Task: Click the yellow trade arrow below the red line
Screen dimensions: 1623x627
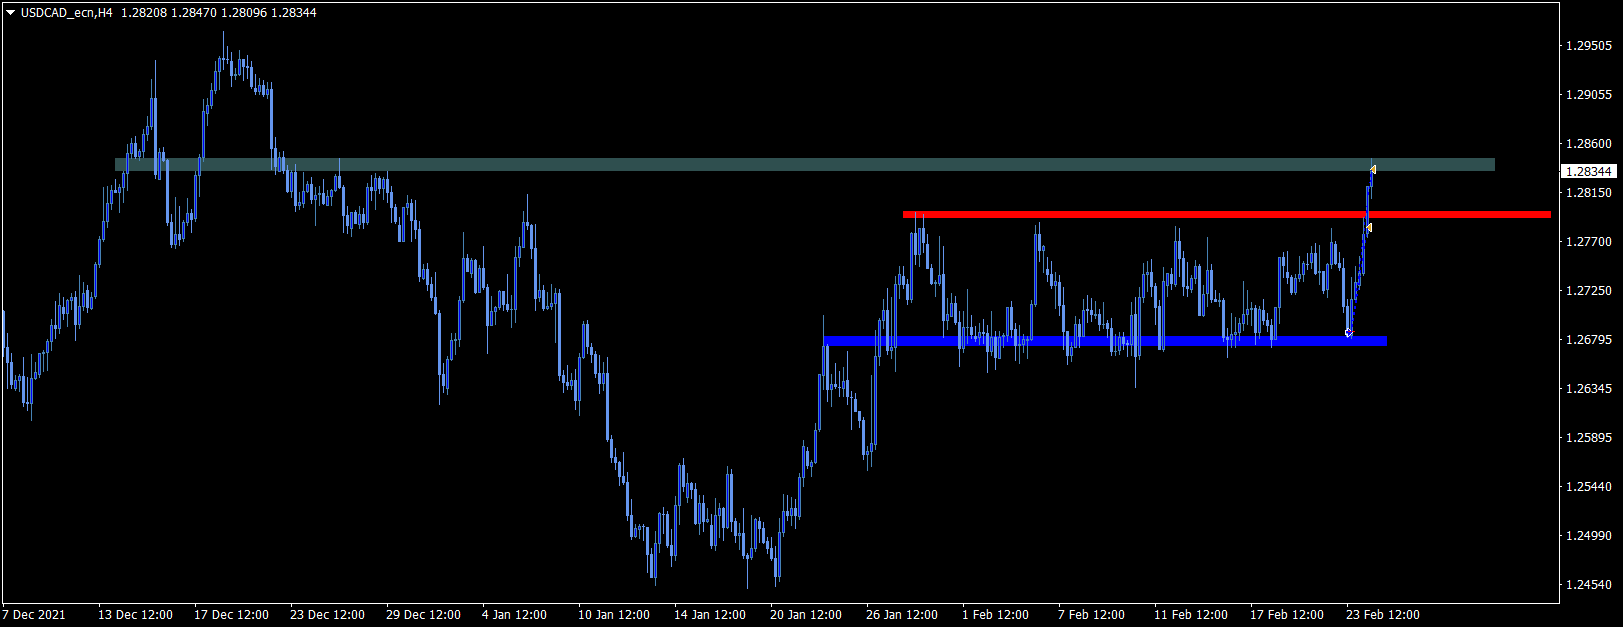Action: [1368, 228]
